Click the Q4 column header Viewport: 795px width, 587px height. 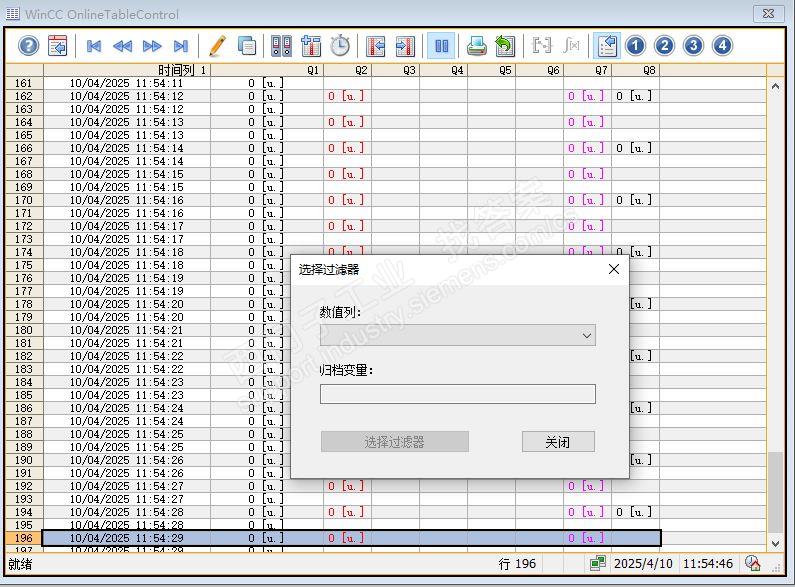tap(444, 70)
